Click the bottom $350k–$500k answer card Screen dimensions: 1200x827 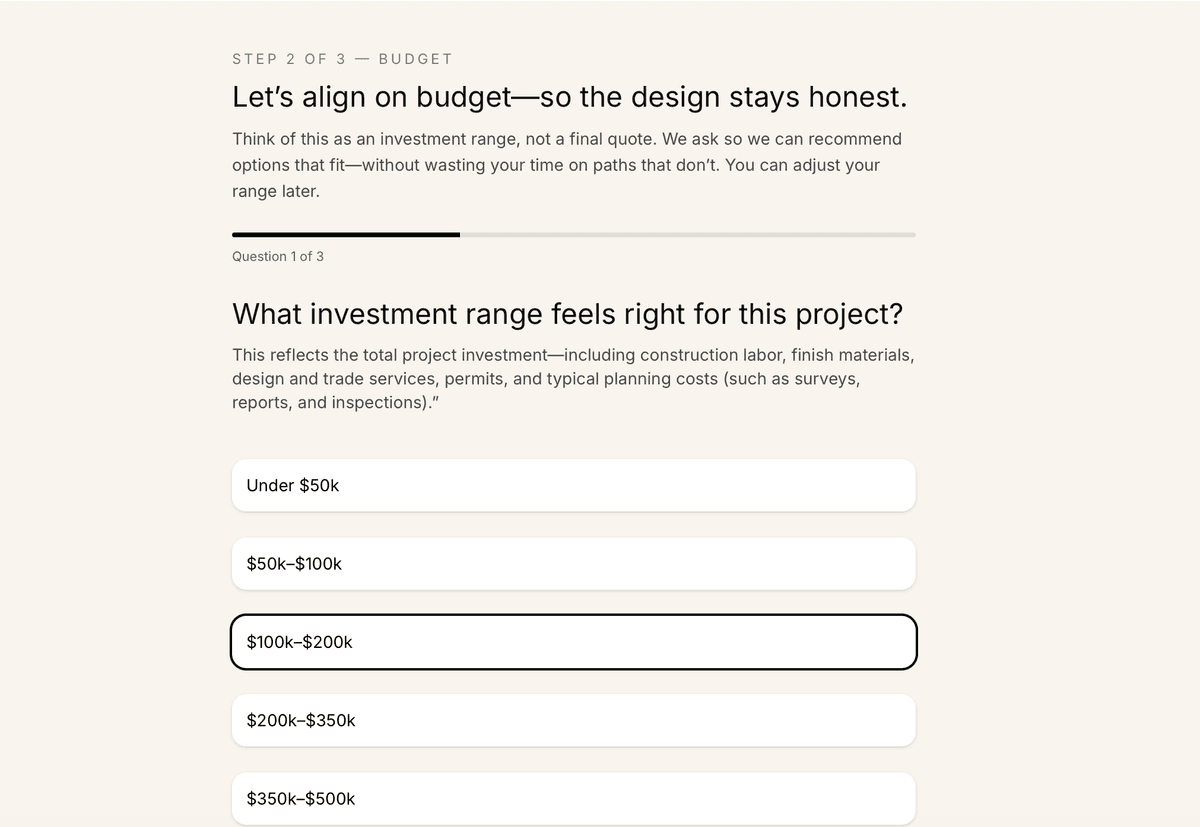573,797
